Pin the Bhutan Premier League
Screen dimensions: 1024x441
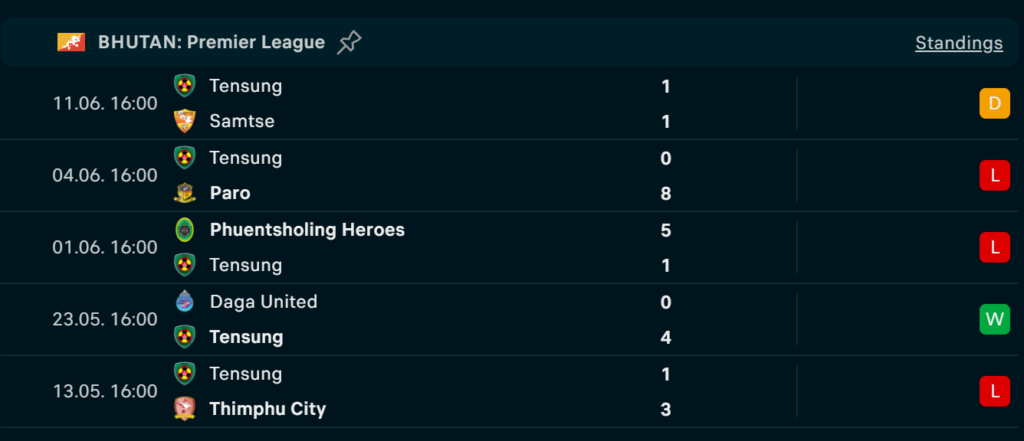(x=349, y=42)
